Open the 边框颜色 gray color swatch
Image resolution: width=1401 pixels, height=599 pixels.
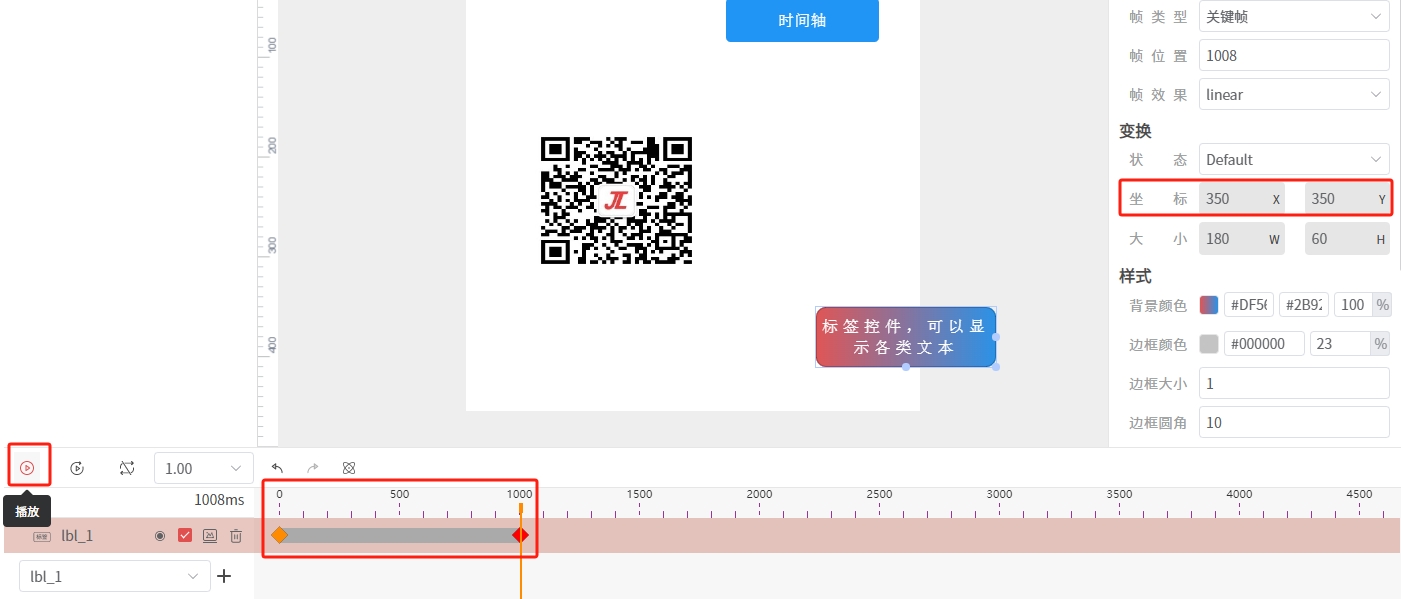tap(1209, 344)
